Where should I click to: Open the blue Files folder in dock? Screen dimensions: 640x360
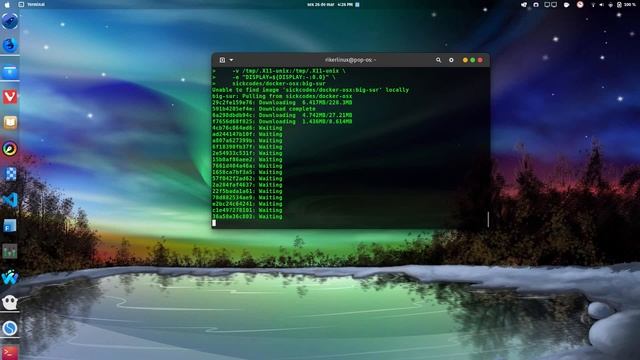pyautogui.click(x=10, y=72)
